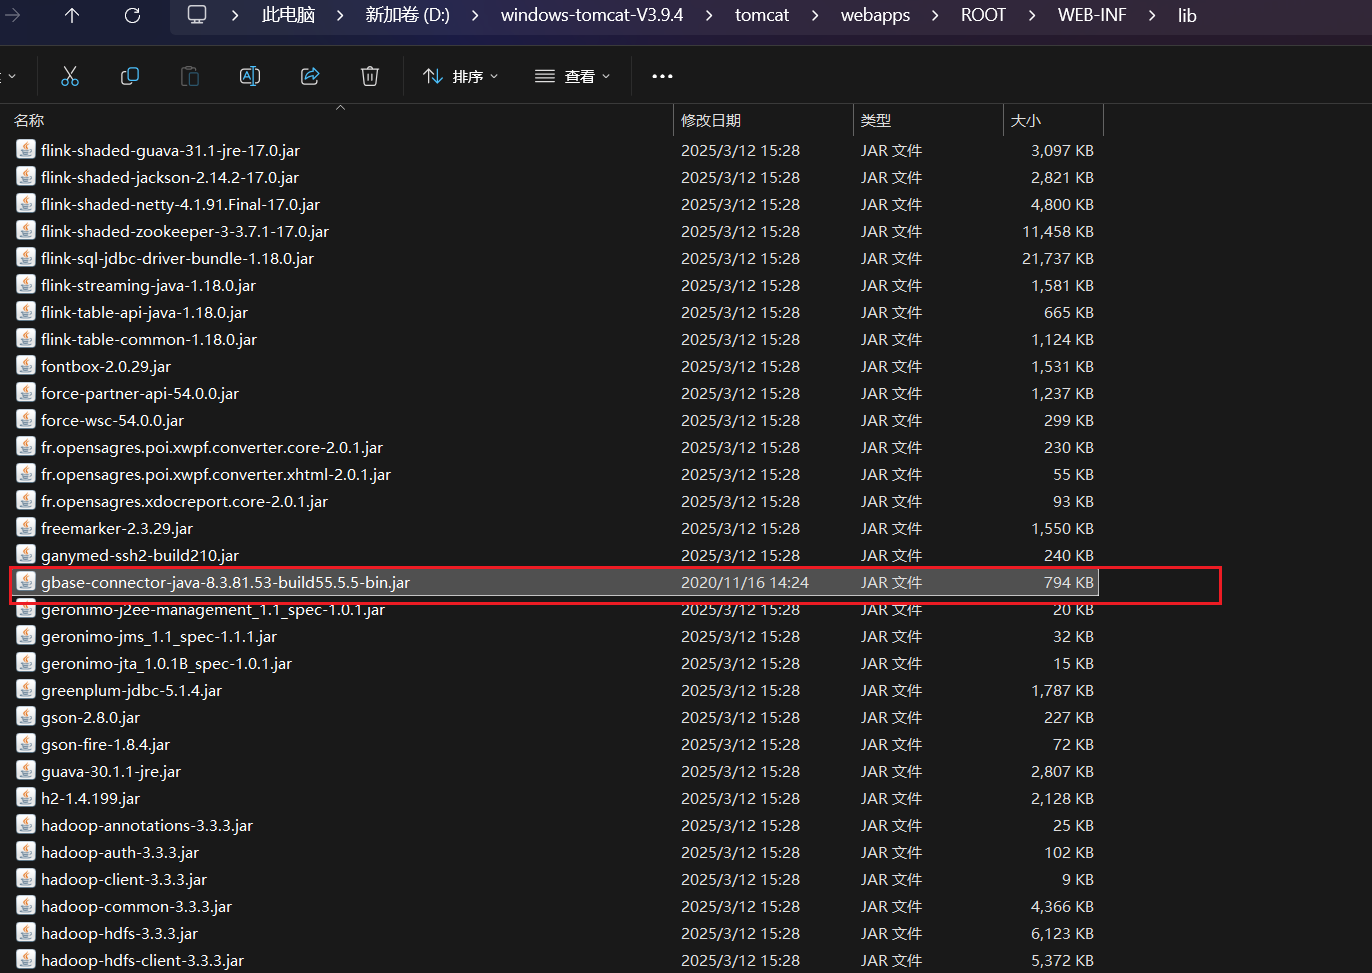Click the jar icon of hadoop-auth-3.3.3.jar
Image resolution: width=1372 pixels, height=973 pixels.
26,852
